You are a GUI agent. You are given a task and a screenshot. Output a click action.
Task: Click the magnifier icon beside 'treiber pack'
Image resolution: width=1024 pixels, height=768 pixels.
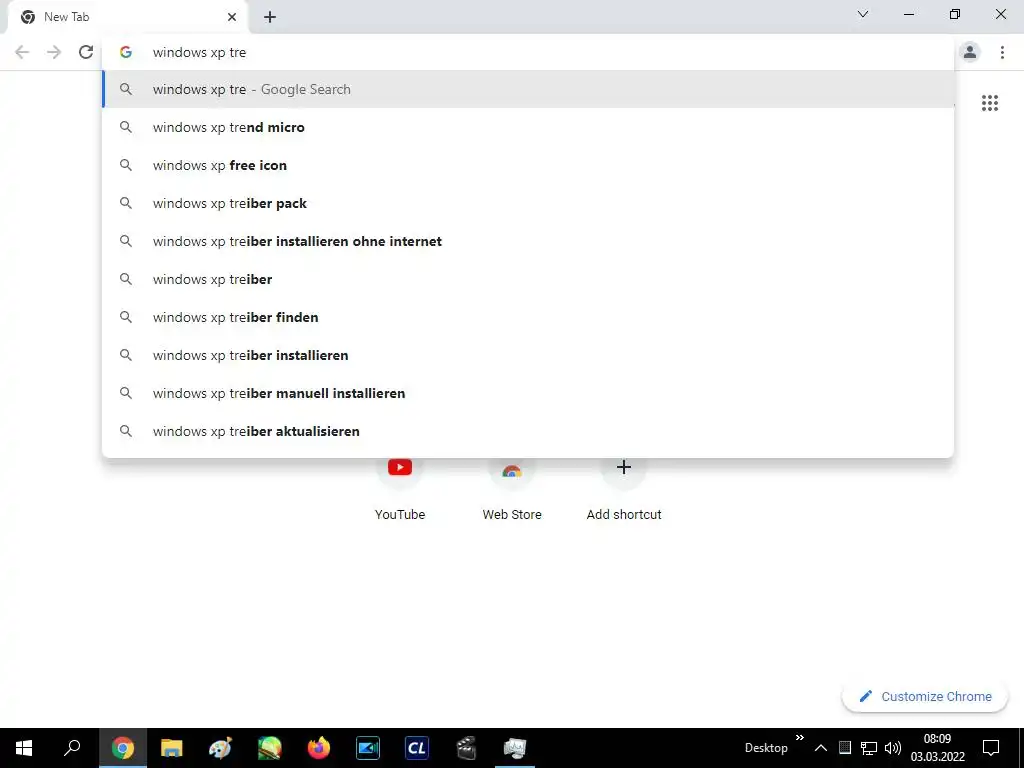(x=126, y=203)
